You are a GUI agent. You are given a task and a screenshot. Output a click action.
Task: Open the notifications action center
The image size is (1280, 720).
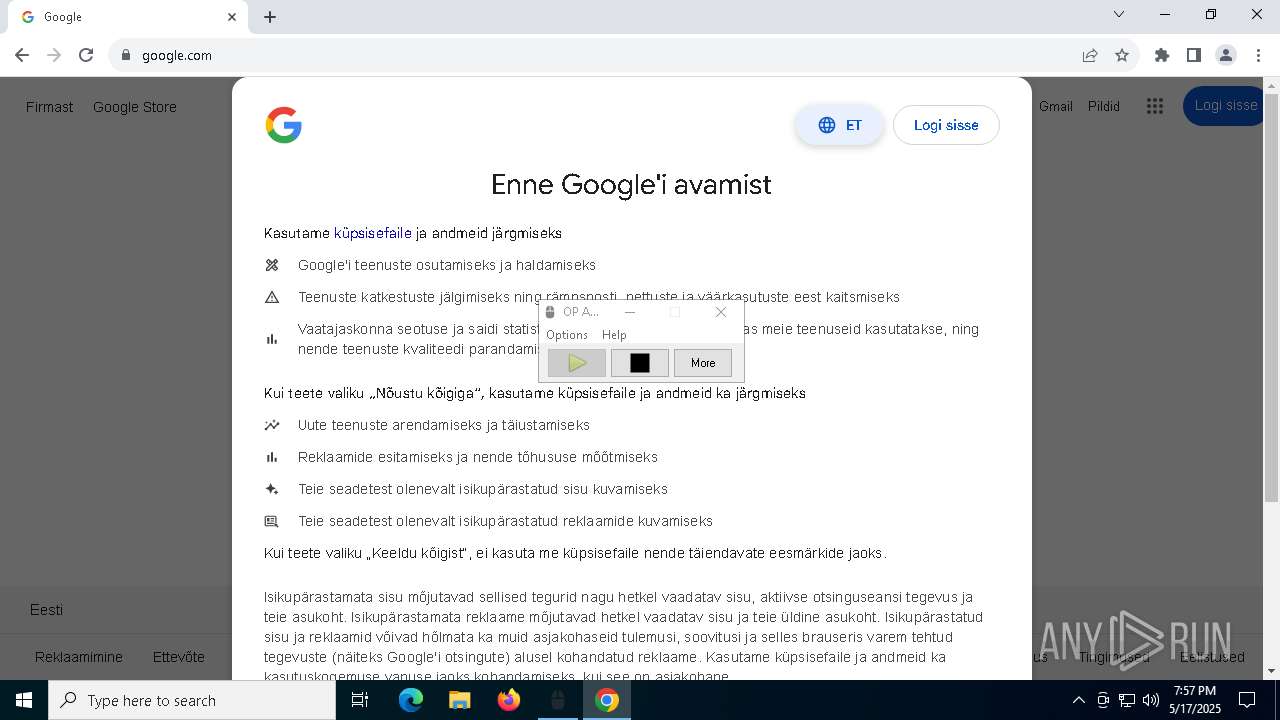[1247, 700]
